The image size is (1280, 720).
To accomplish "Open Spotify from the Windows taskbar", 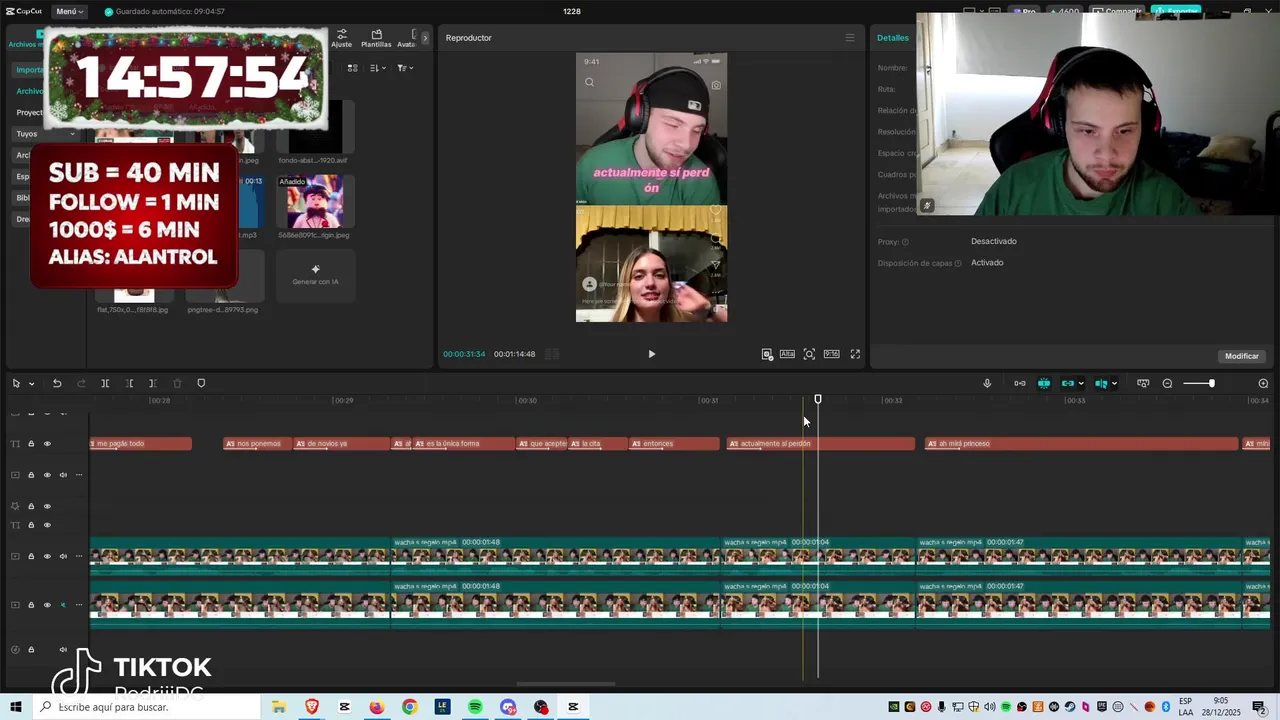I will 475,707.
